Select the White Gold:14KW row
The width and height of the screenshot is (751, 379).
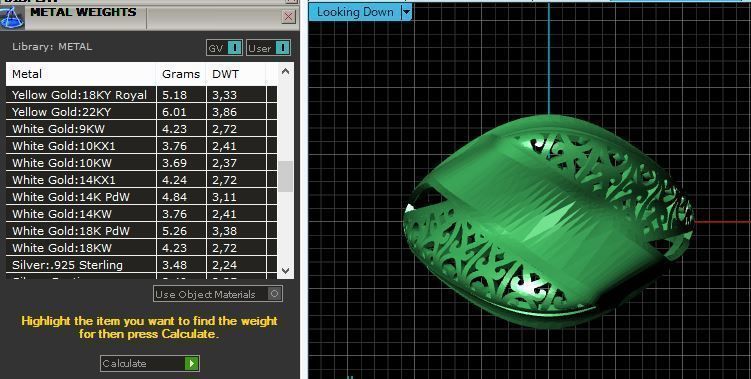tap(142, 214)
